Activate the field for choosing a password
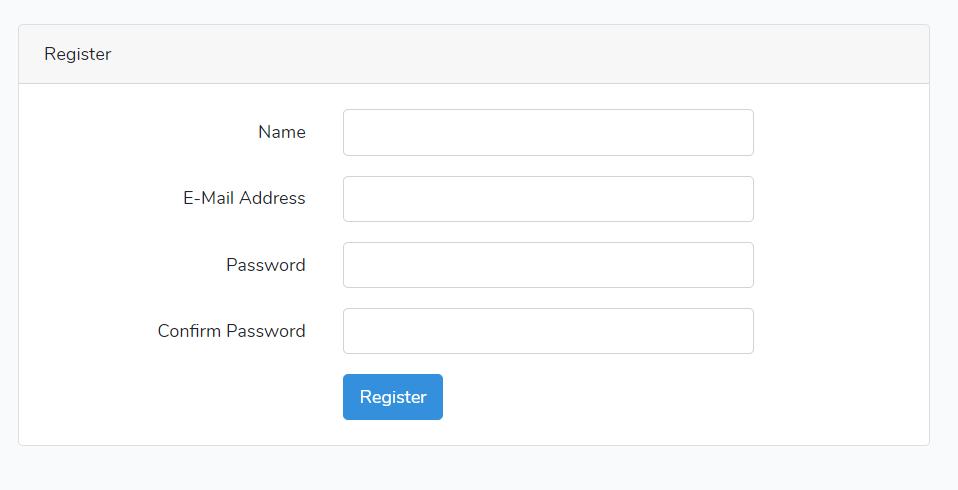The height and width of the screenshot is (490, 958). tap(548, 265)
